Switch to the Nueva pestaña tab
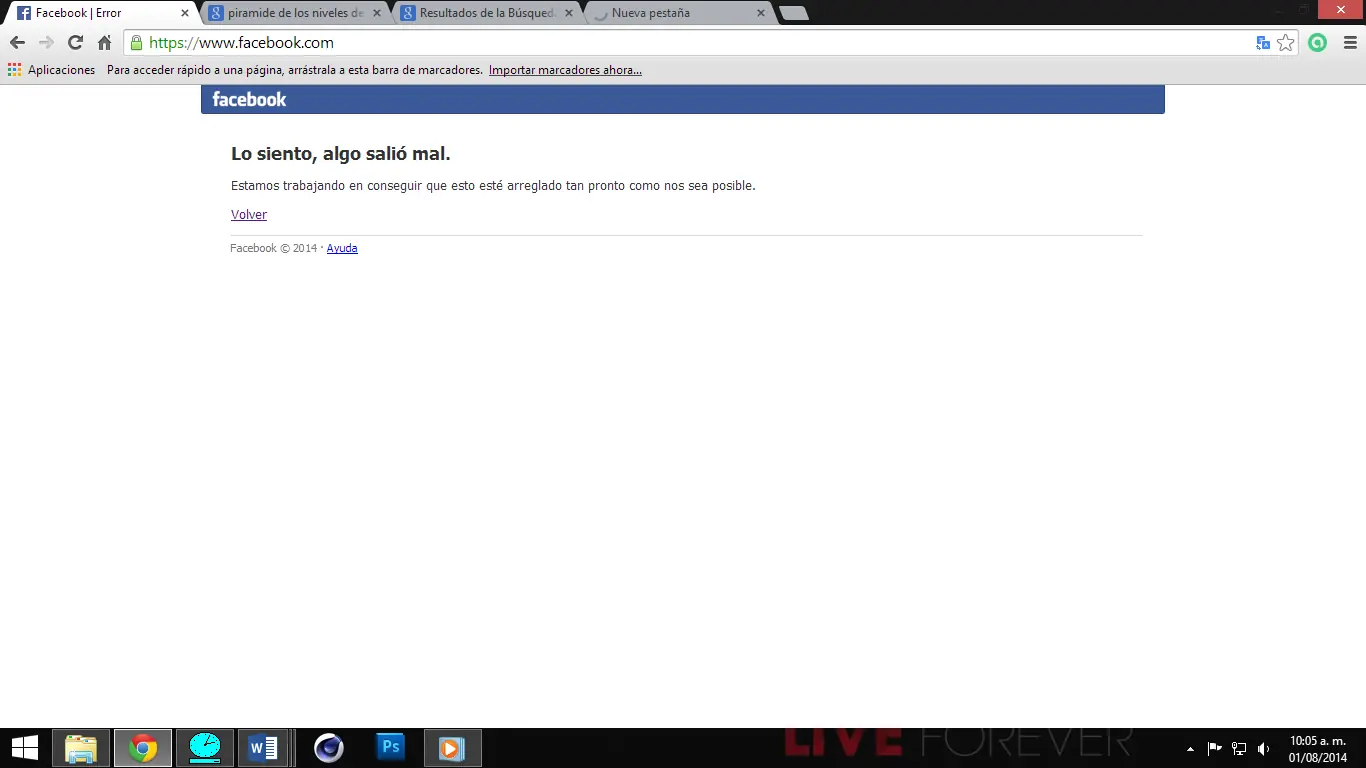Screen dimensions: 1366x768 point(679,13)
